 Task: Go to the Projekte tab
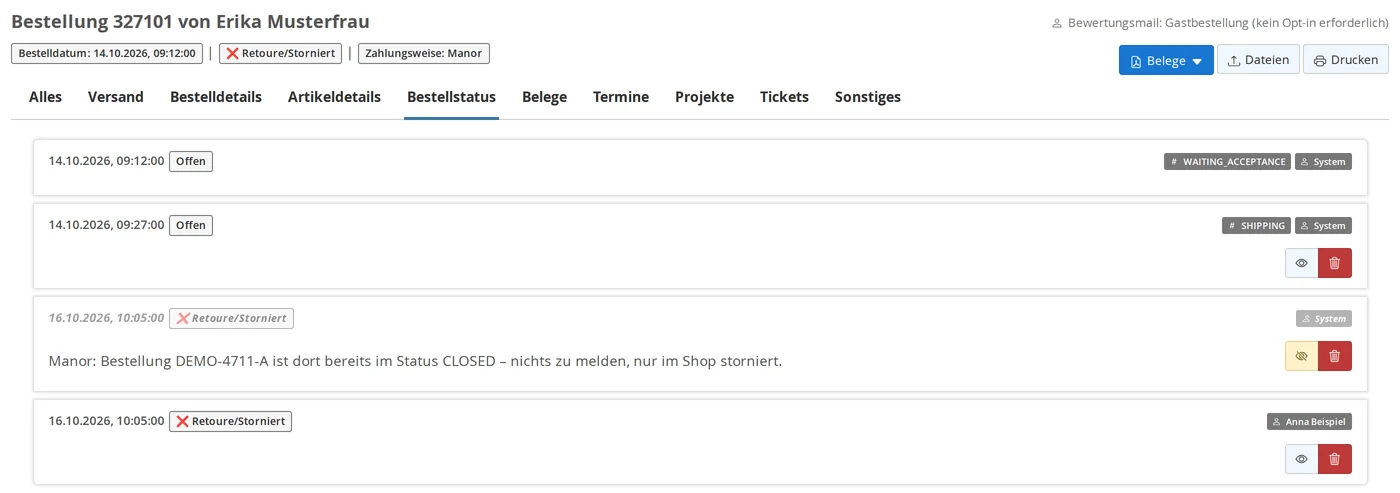pos(704,97)
